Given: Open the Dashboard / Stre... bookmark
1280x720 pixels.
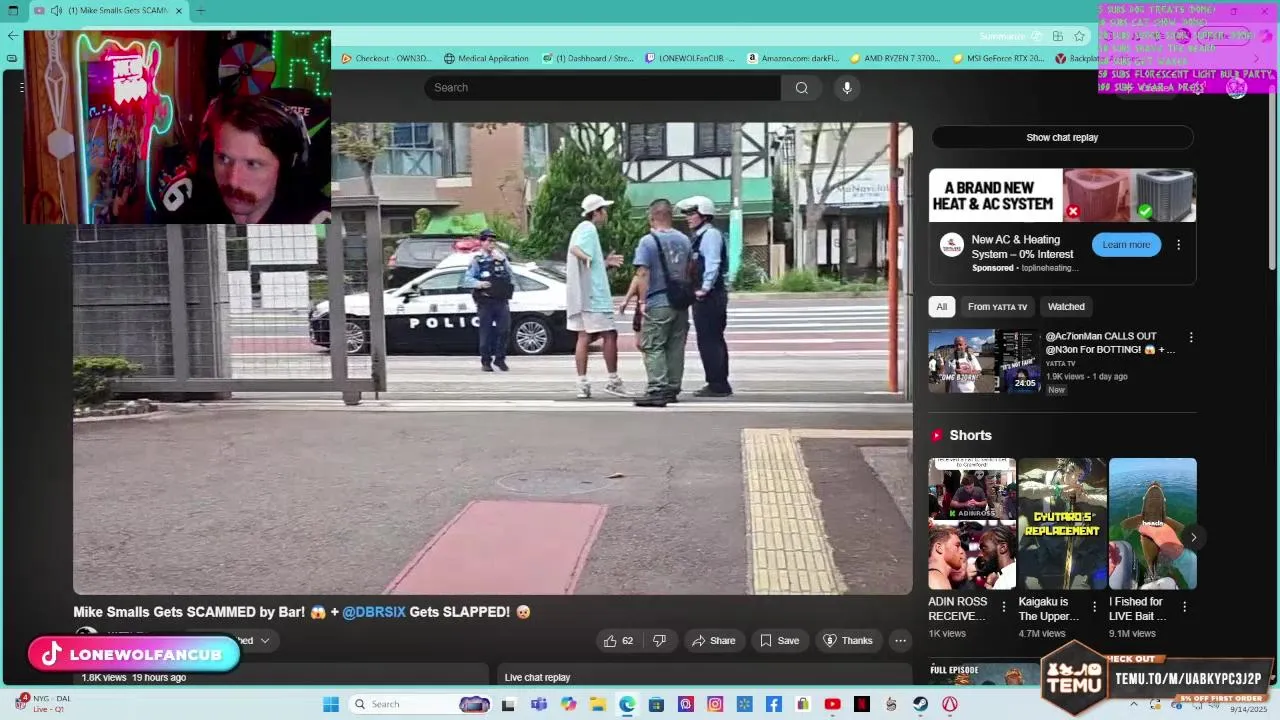Looking at the screenshot, I should (588, 59).
